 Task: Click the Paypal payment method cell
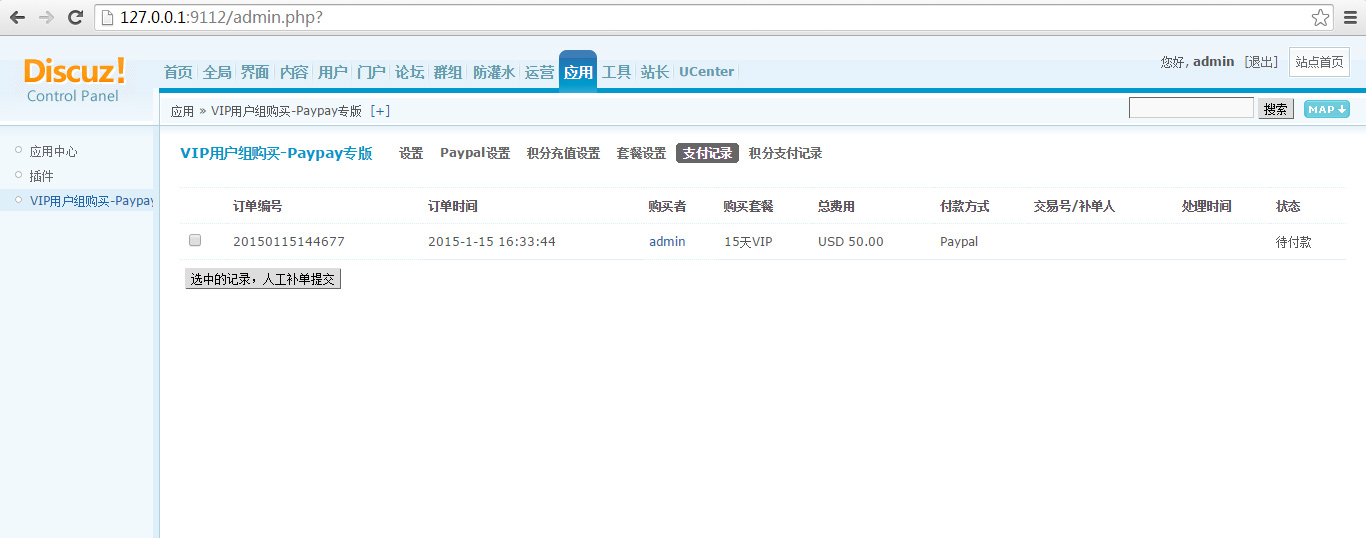(x=959, y=242)
